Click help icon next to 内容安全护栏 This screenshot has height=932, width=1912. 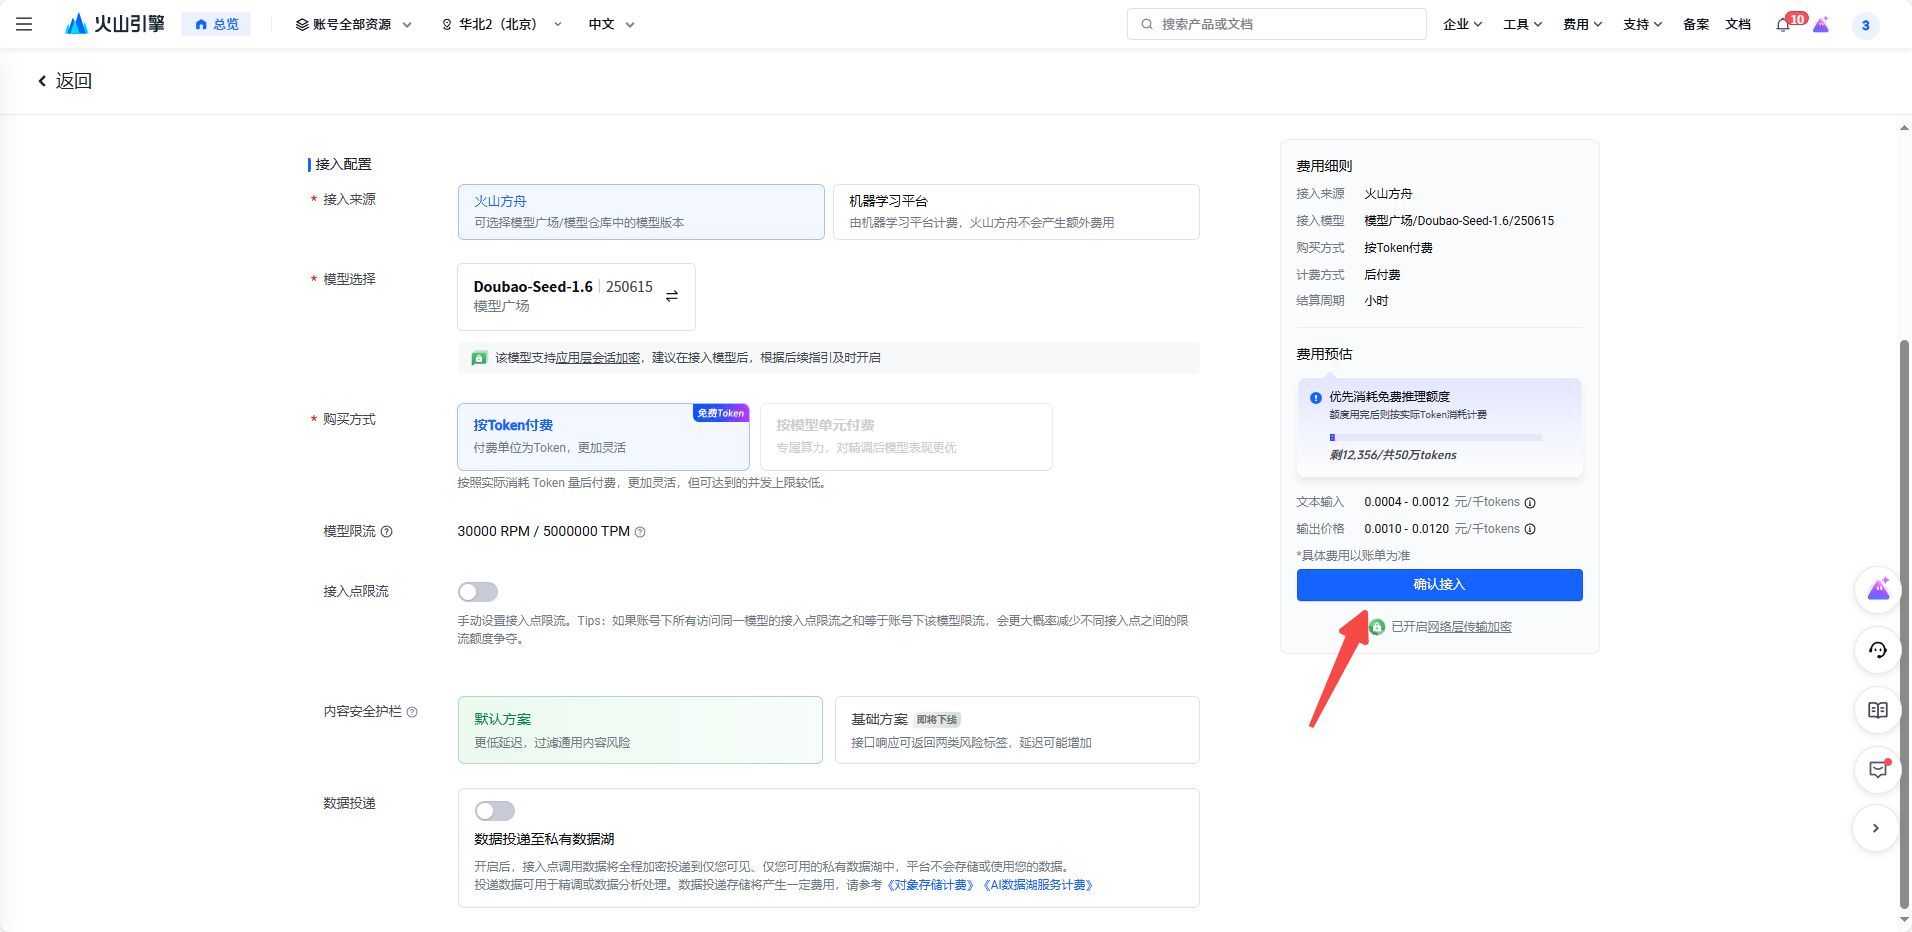point(412,712)
